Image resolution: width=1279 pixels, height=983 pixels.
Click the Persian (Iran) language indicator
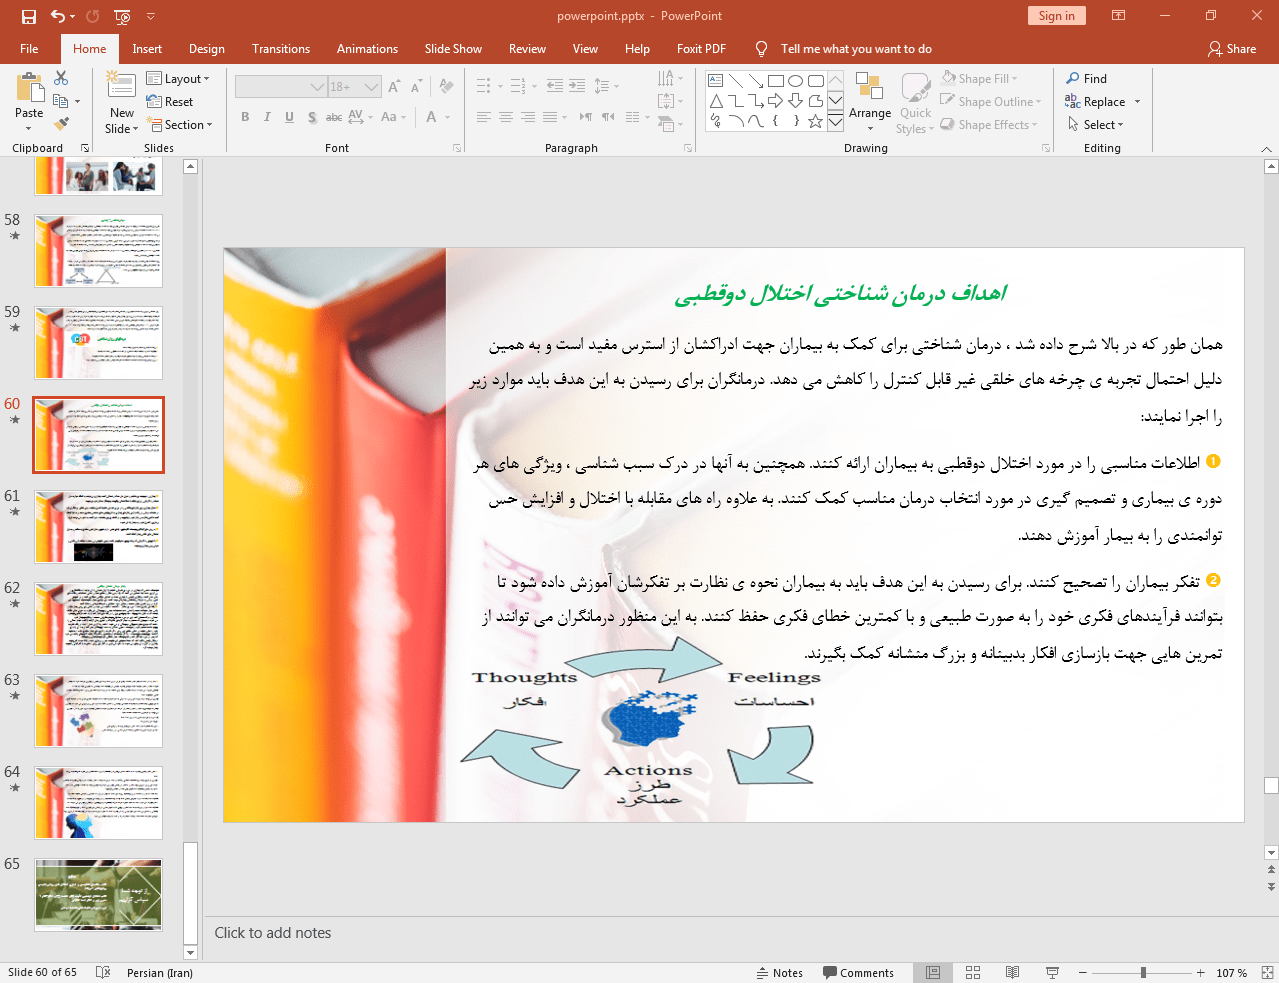click(x=160, y=973)
